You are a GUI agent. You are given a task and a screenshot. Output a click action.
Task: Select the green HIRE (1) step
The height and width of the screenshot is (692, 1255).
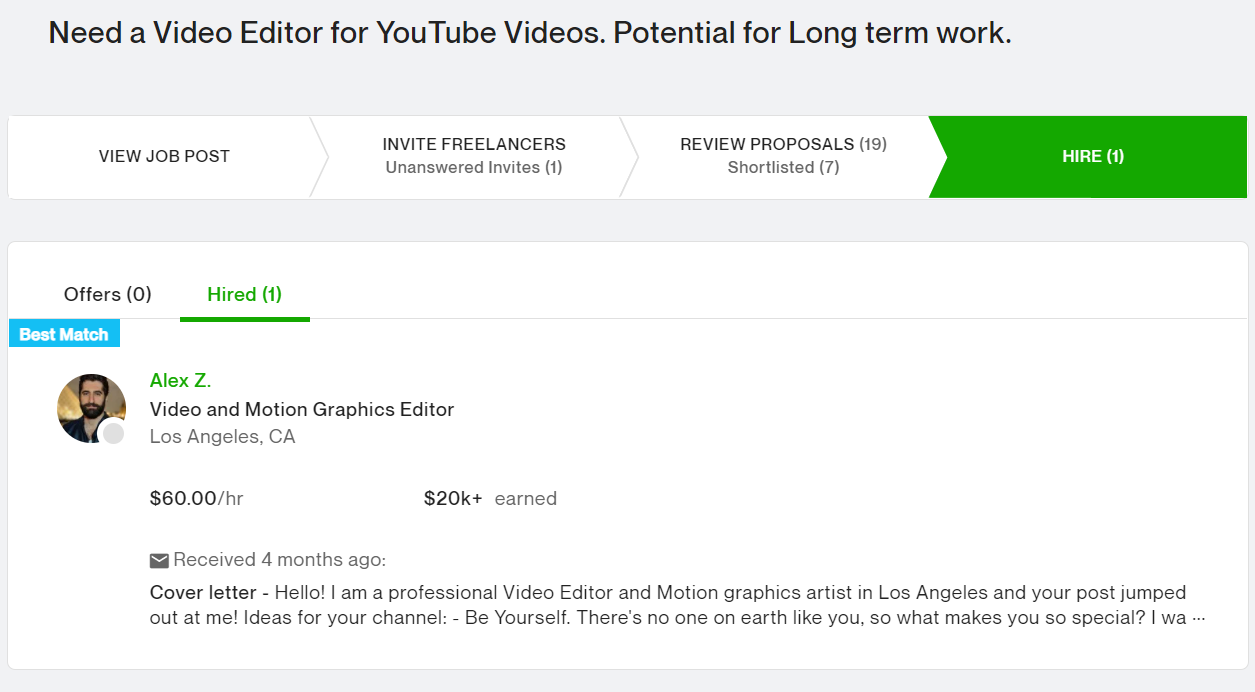coord(1092,157)
